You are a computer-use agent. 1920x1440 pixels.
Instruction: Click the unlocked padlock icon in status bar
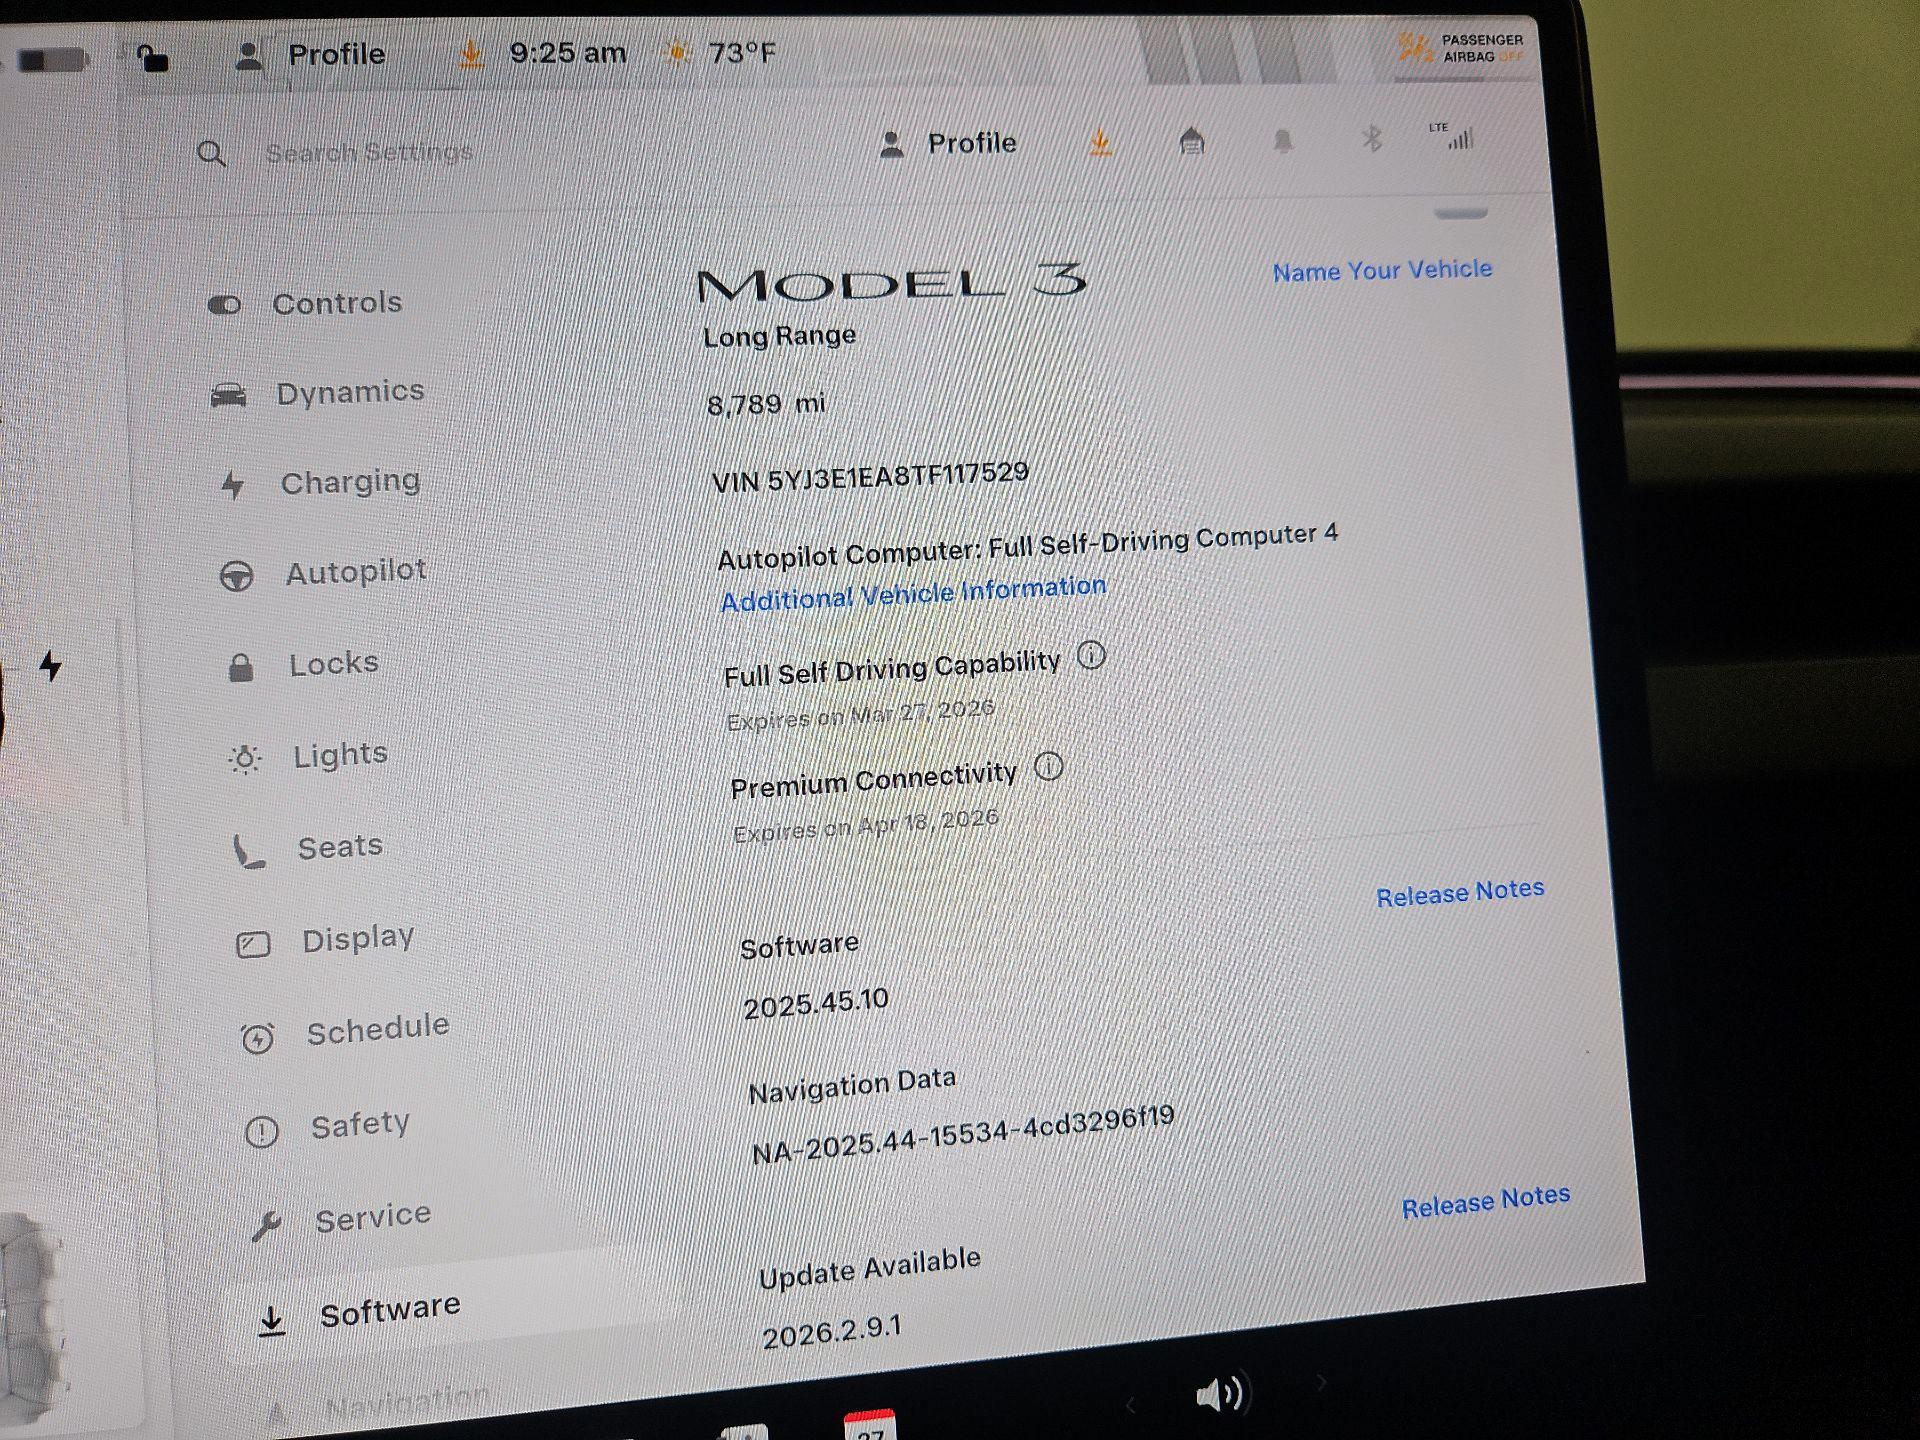coord(152,57)
